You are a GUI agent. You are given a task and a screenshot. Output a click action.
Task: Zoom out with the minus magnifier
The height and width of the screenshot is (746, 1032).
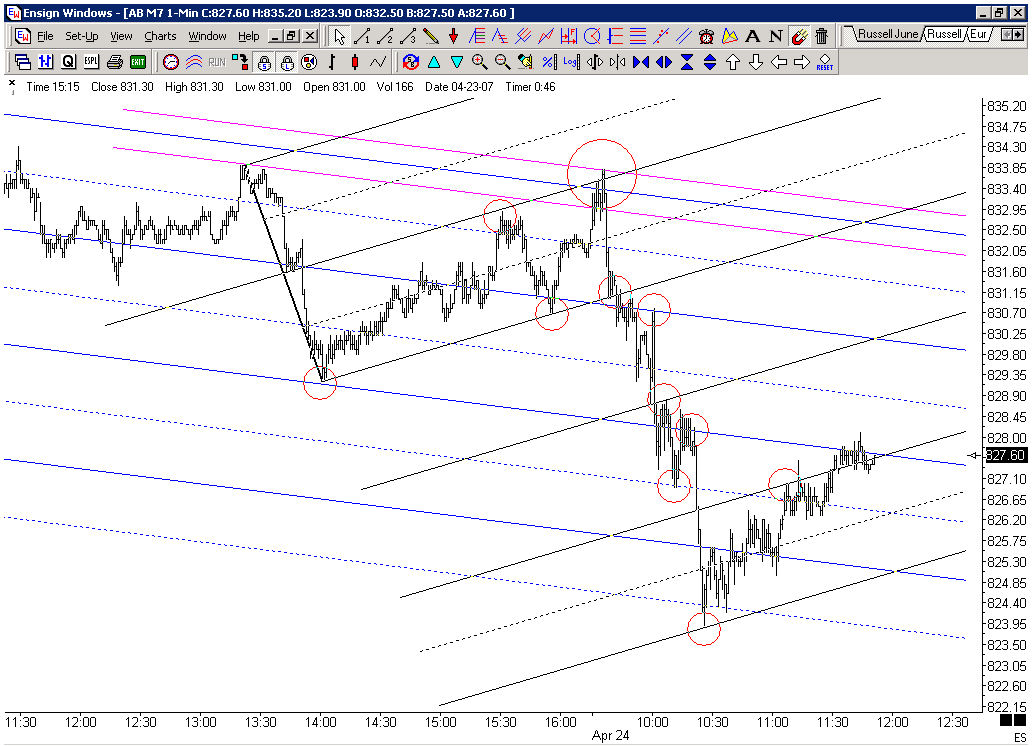tap(503, 62)
